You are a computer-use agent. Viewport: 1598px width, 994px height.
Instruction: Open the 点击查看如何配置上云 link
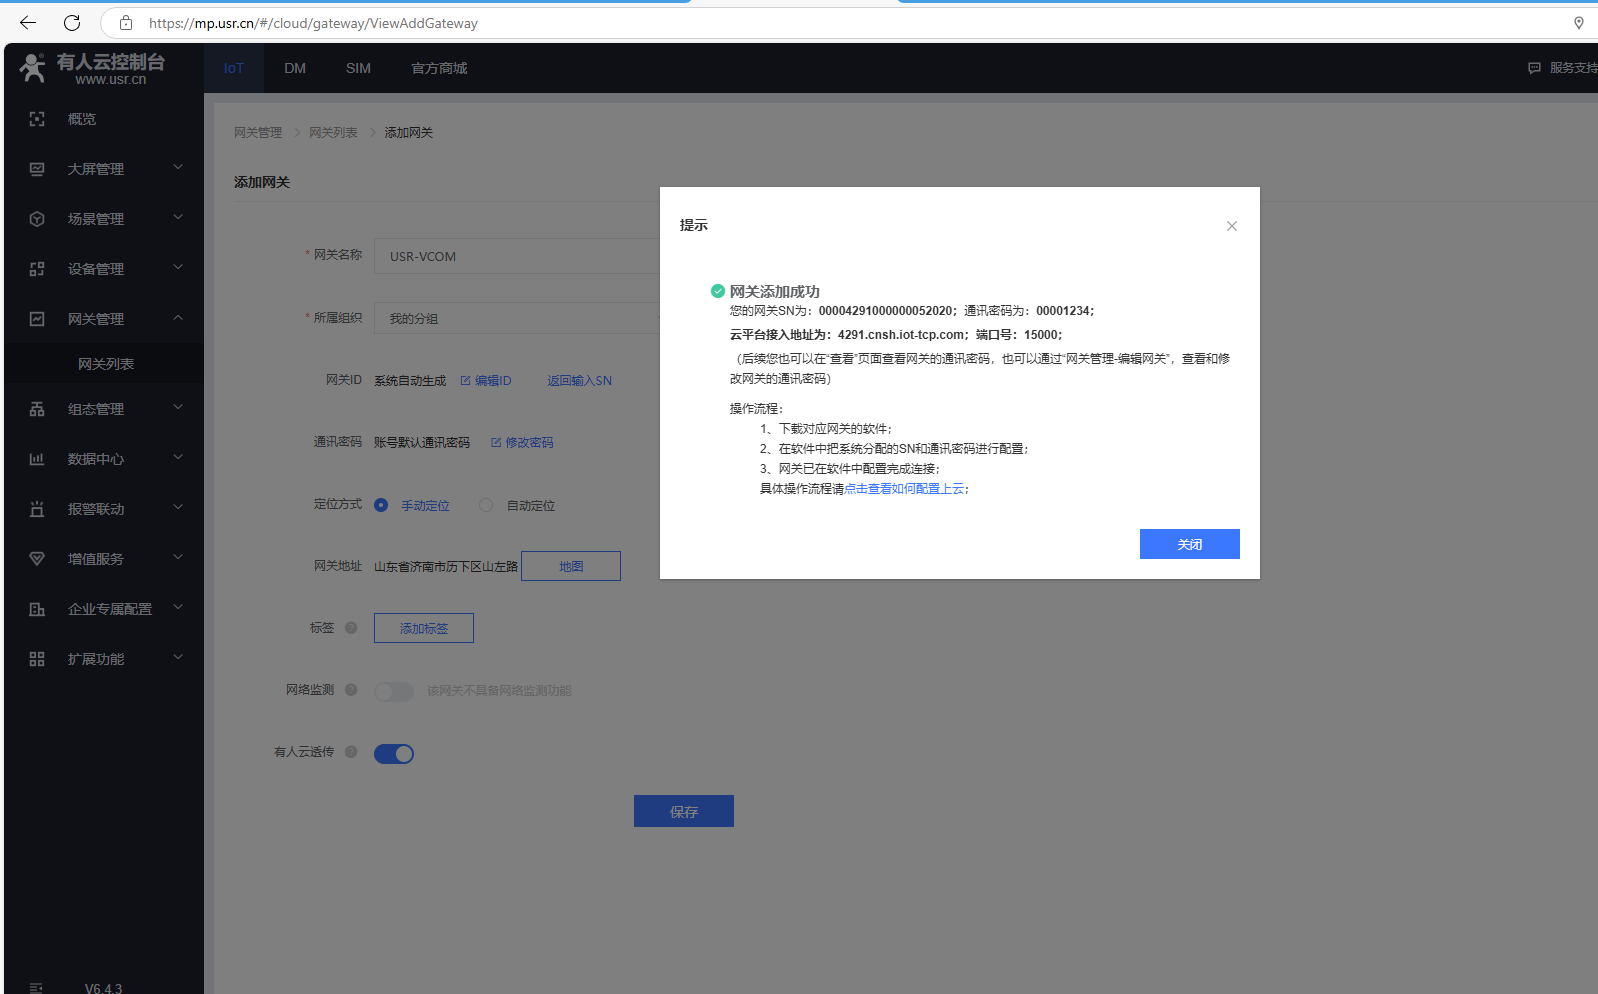[904, 489]
